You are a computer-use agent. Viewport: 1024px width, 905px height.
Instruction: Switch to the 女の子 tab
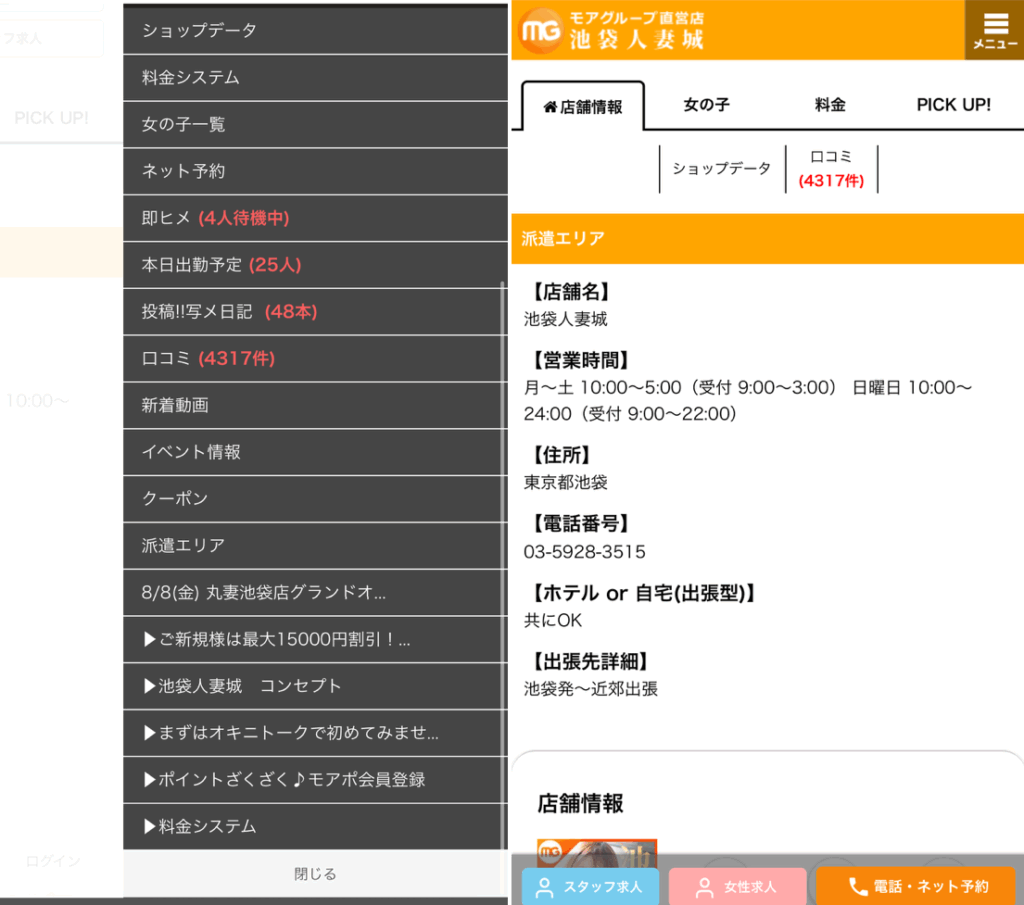[x=706, y=105]
